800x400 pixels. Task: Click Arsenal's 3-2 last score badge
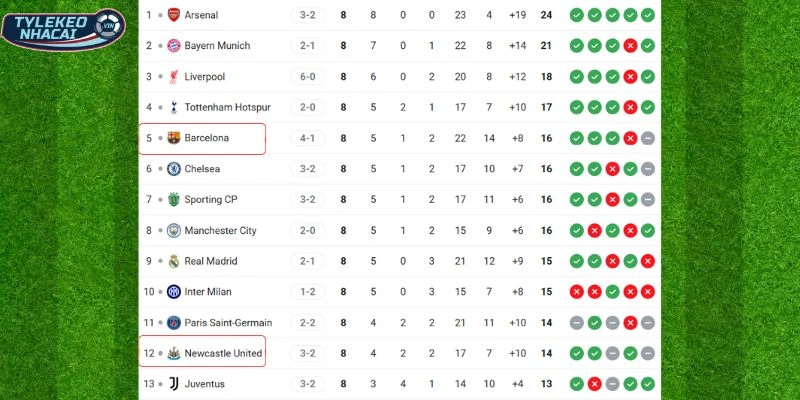[306, 15]
